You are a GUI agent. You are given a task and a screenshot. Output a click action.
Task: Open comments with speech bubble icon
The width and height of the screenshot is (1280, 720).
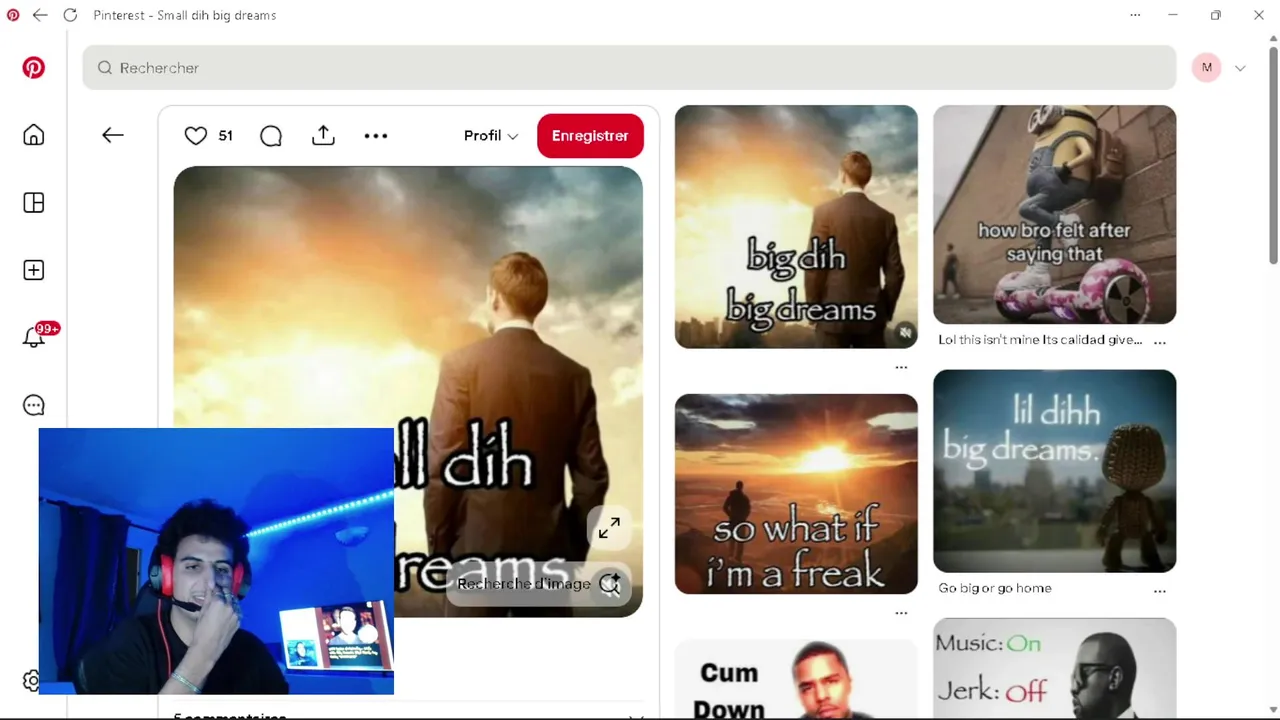click(x=271, y=136)
